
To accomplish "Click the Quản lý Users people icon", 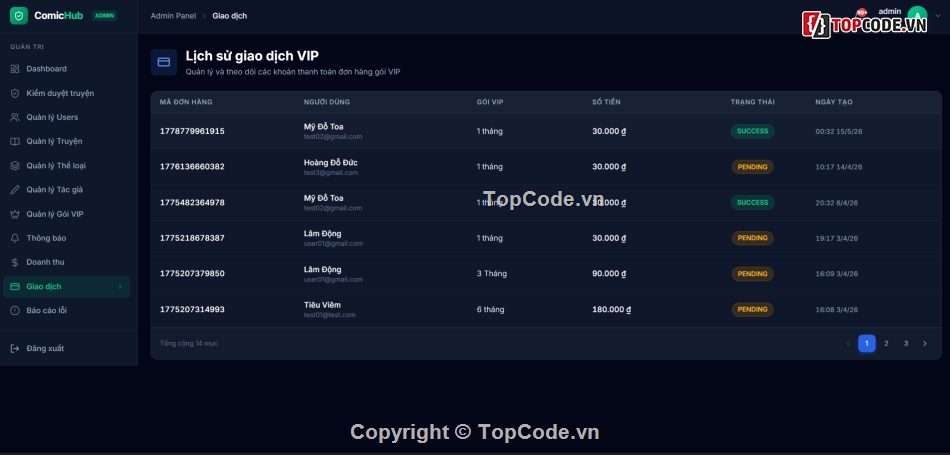I will [x=15, y=118].
